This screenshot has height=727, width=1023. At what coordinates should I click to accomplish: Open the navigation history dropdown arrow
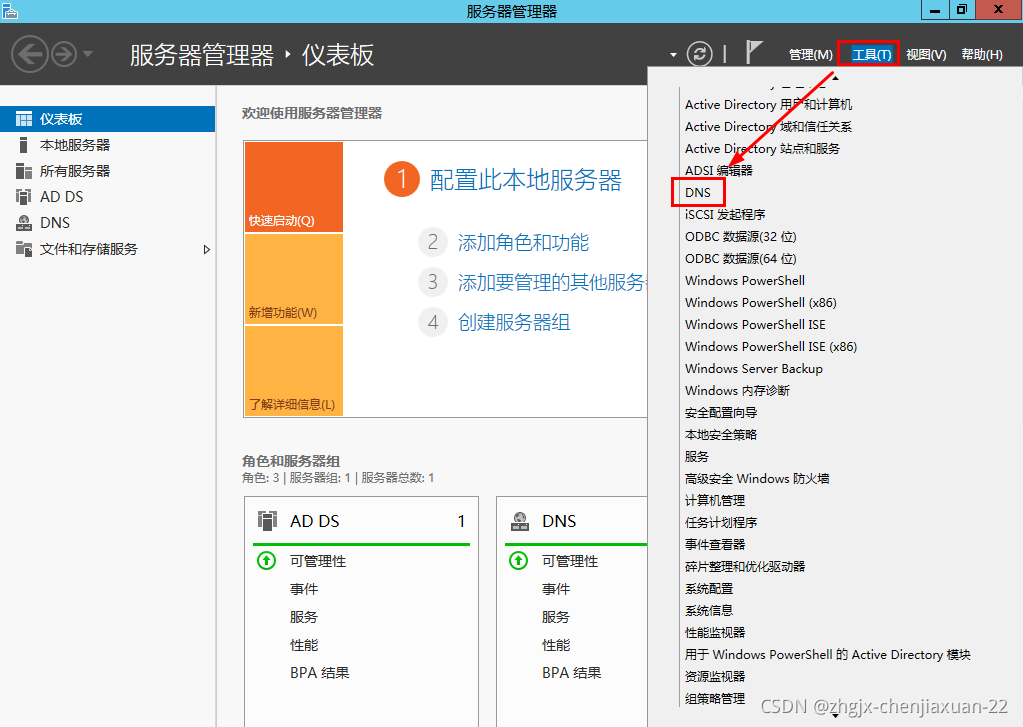(x=87, y=54)
